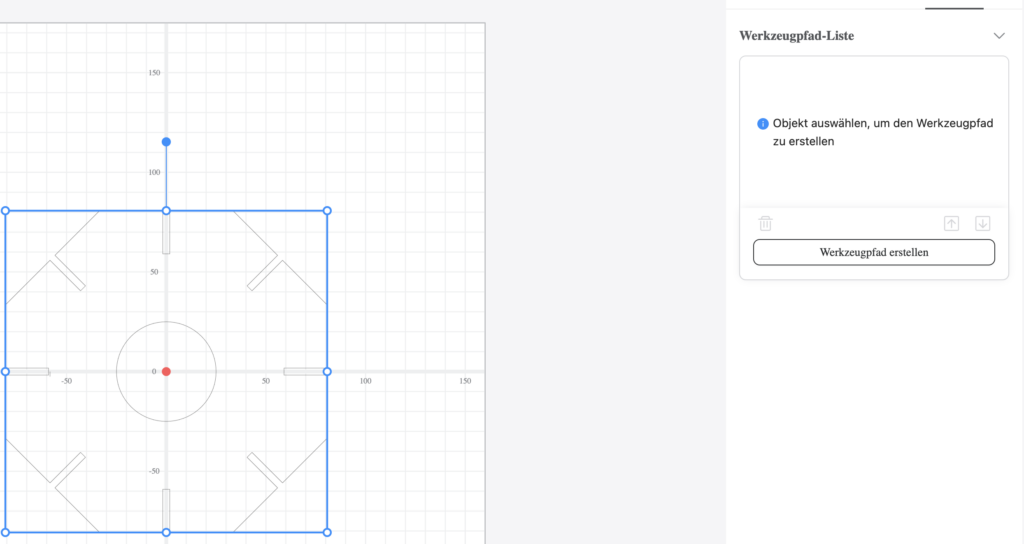The image size is (1024, 544).
Task: Click the Werkzeugpfad-Liste panel heading
Action: 796,36
